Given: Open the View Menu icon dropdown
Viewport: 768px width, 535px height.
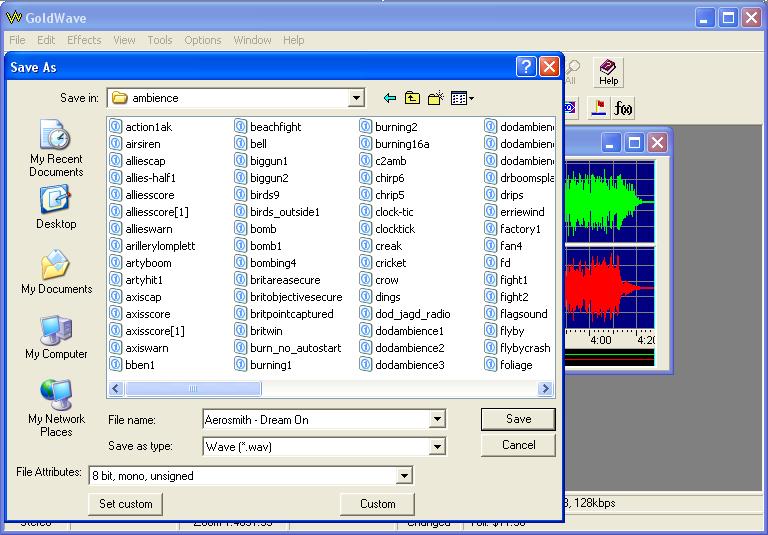Looking at the screenshot, I should 462,98.
